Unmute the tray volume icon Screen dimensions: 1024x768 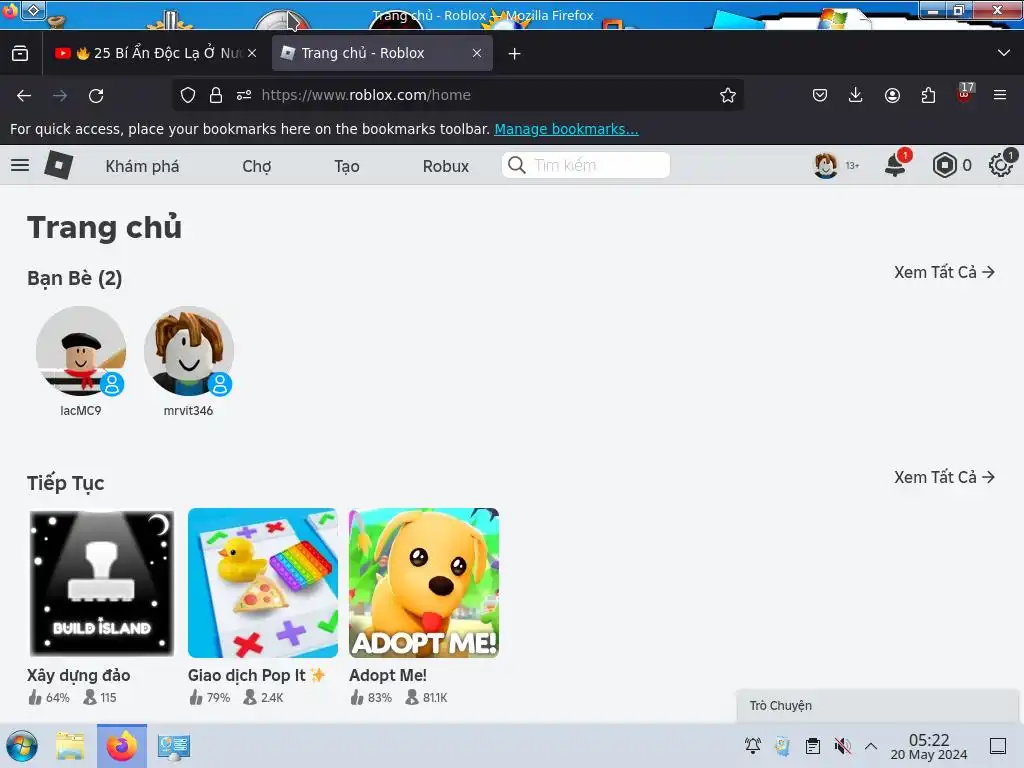843,746
